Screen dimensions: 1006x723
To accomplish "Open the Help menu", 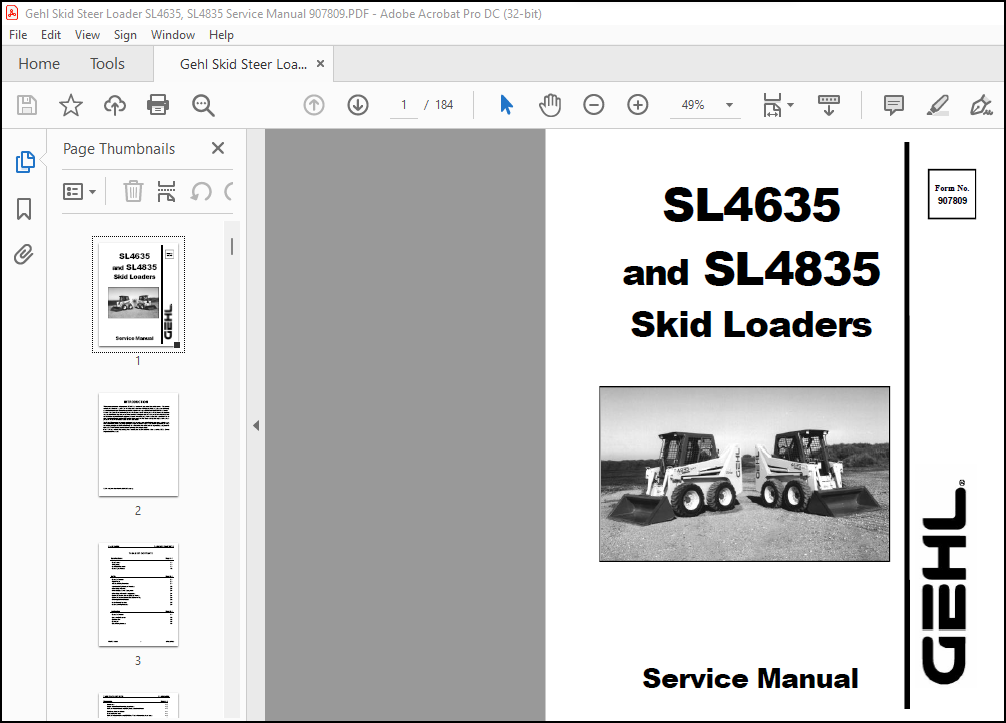I will pyautogui.click(x=221, y=35).
